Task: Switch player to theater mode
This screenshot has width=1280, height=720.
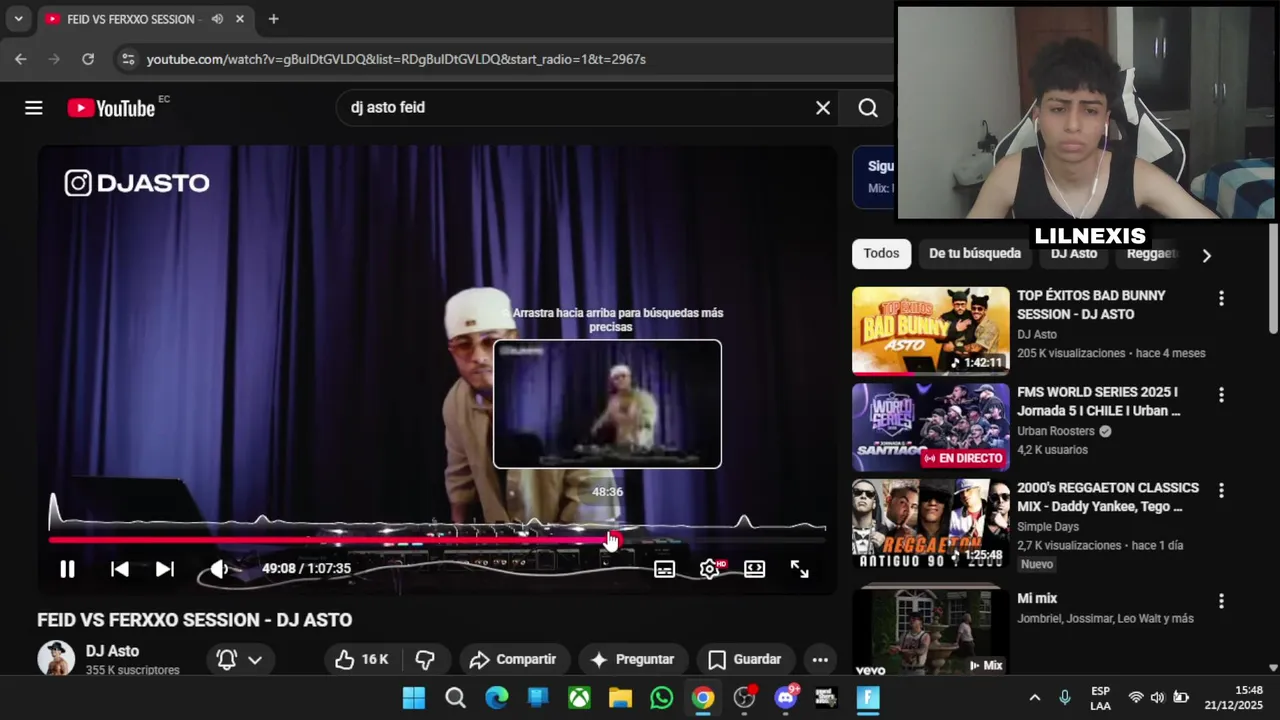Action: click(x=754, y=569)
